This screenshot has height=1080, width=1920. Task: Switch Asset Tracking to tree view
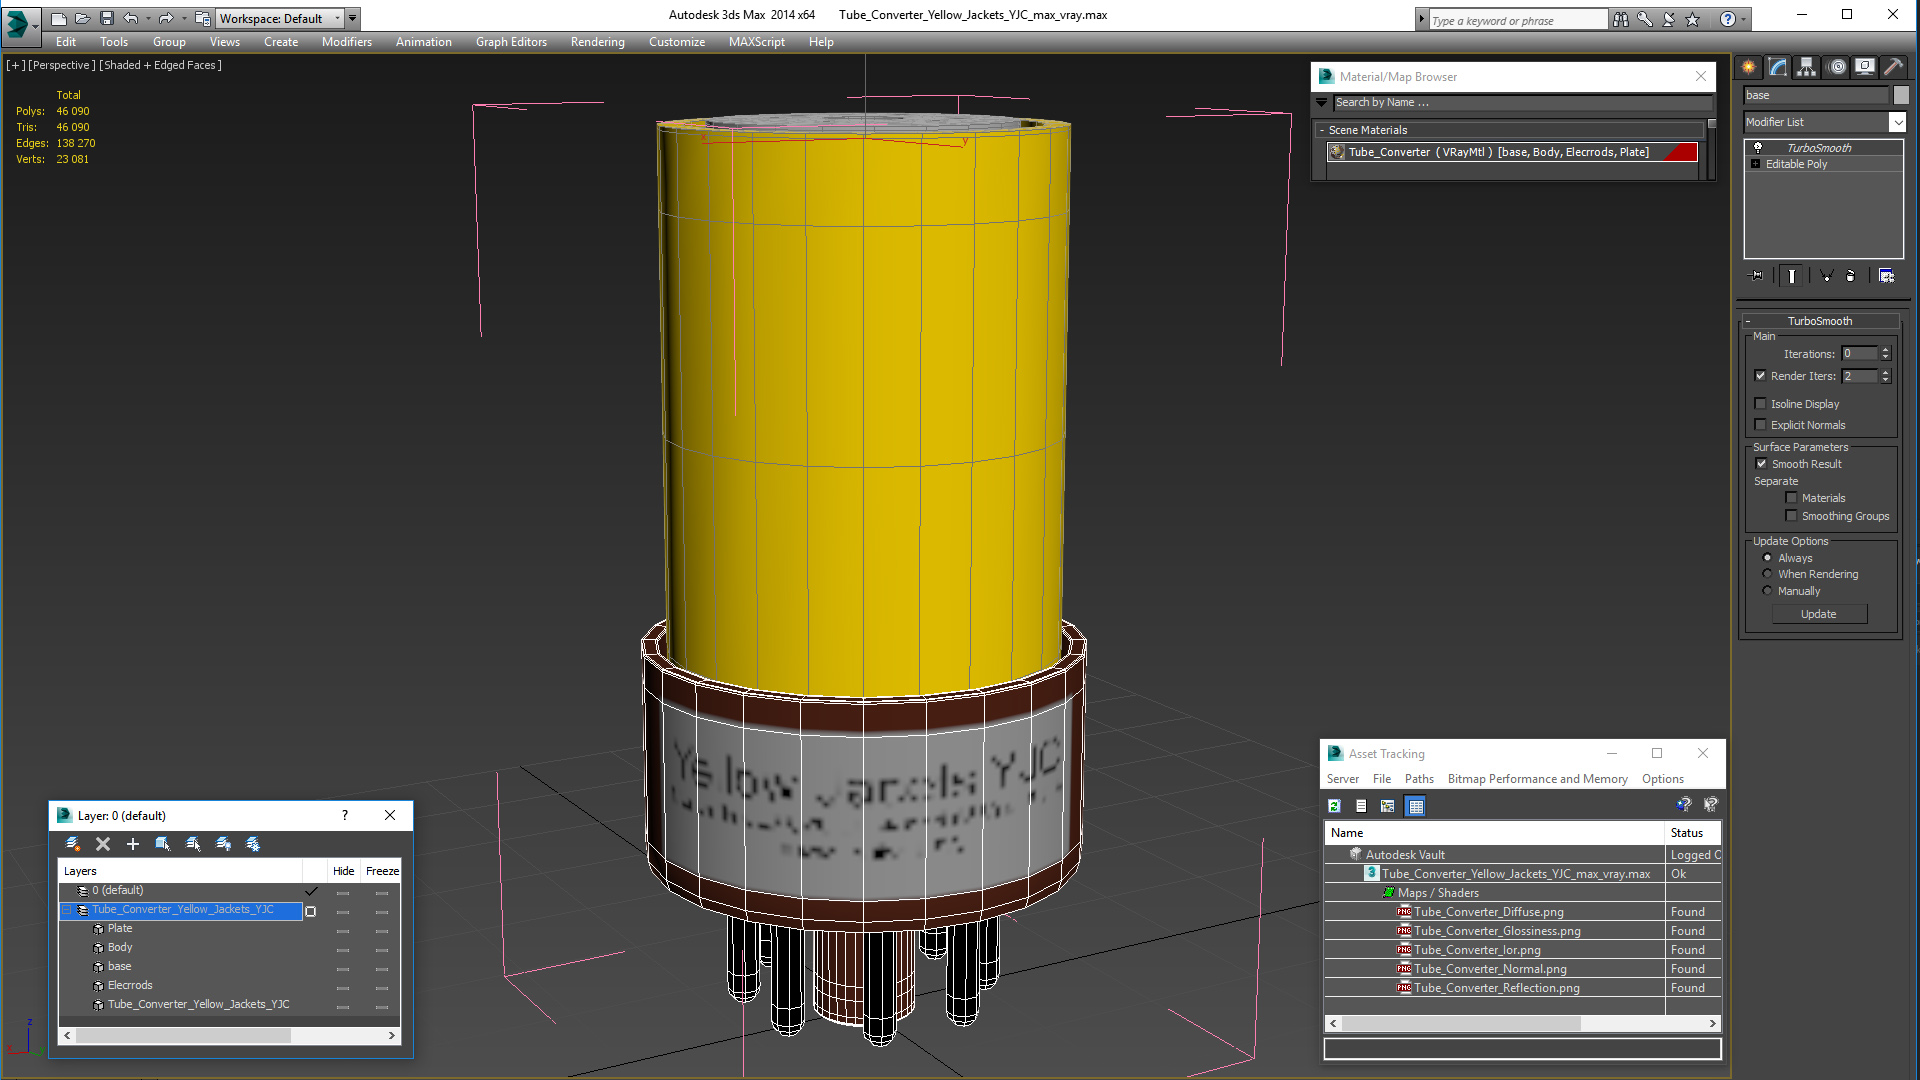tap(1388, 806)
